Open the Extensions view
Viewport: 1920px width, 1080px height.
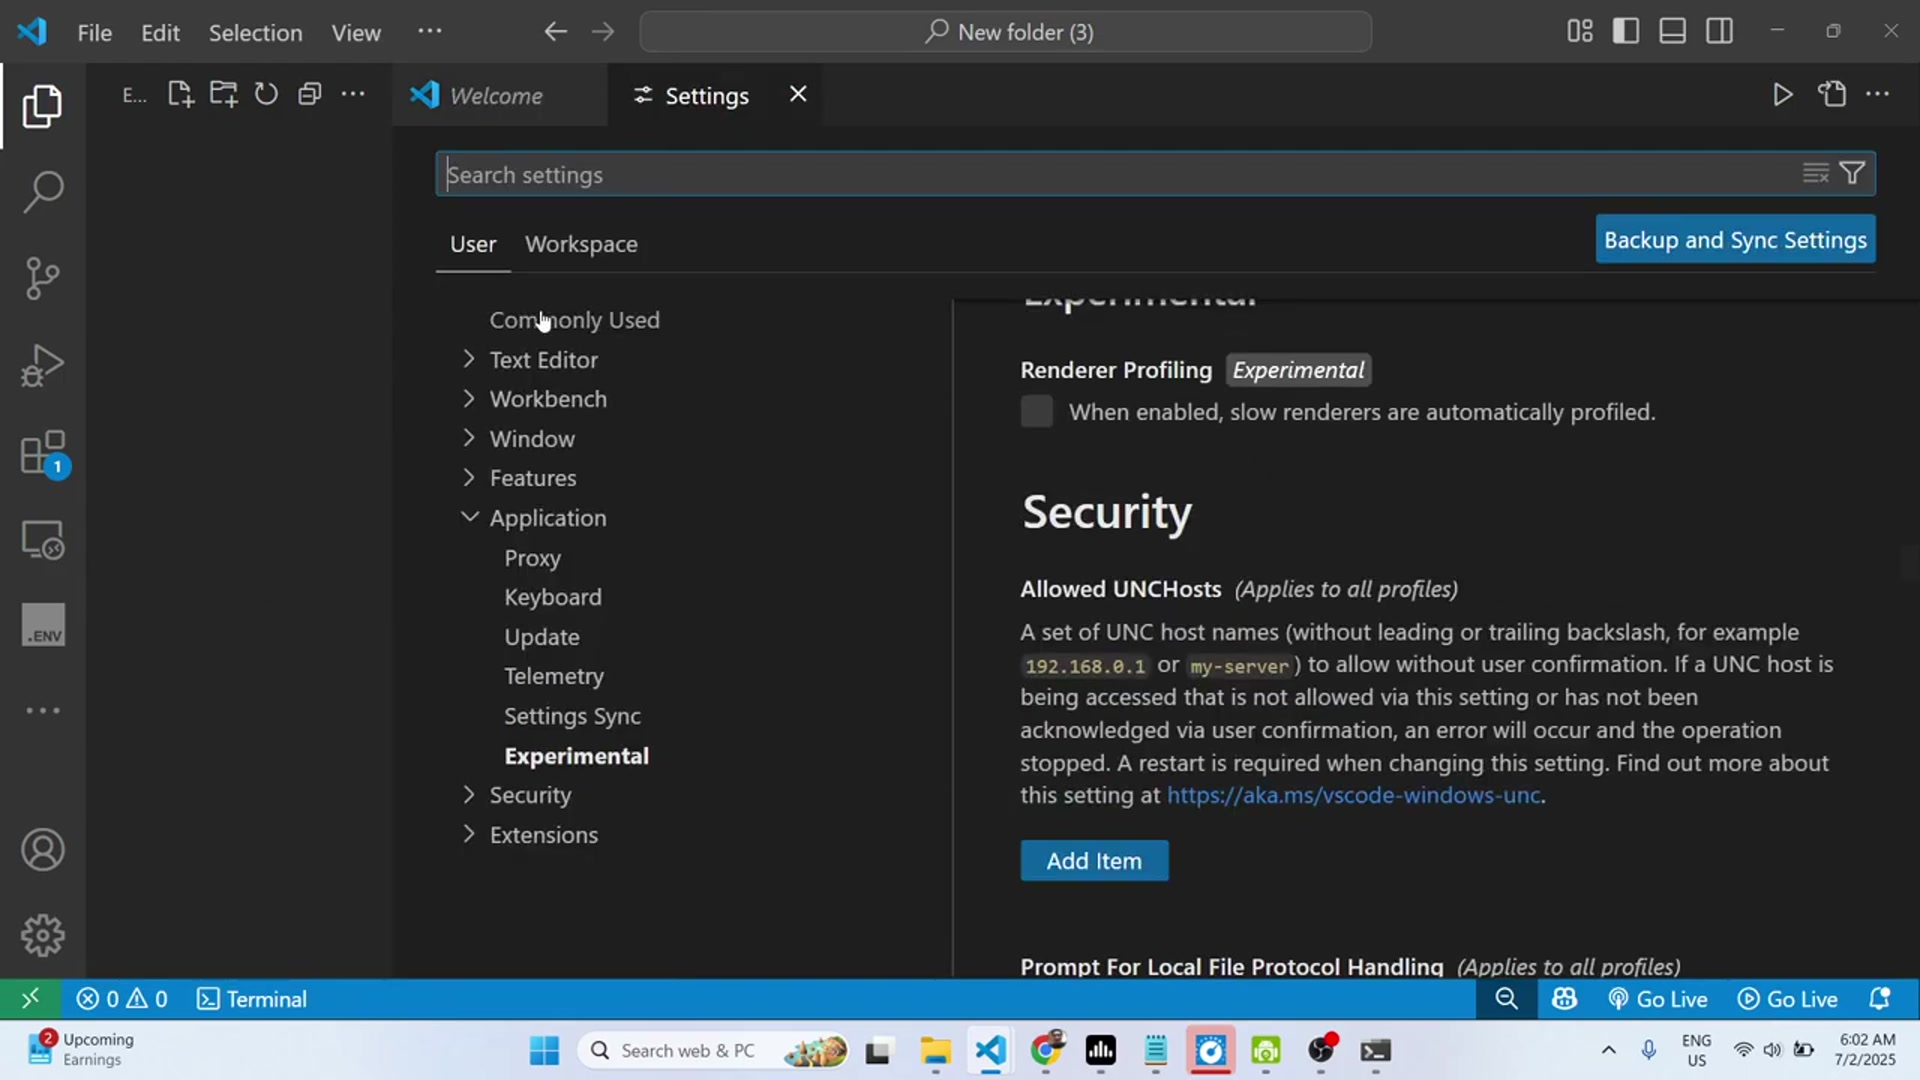[x=42, y=453]
